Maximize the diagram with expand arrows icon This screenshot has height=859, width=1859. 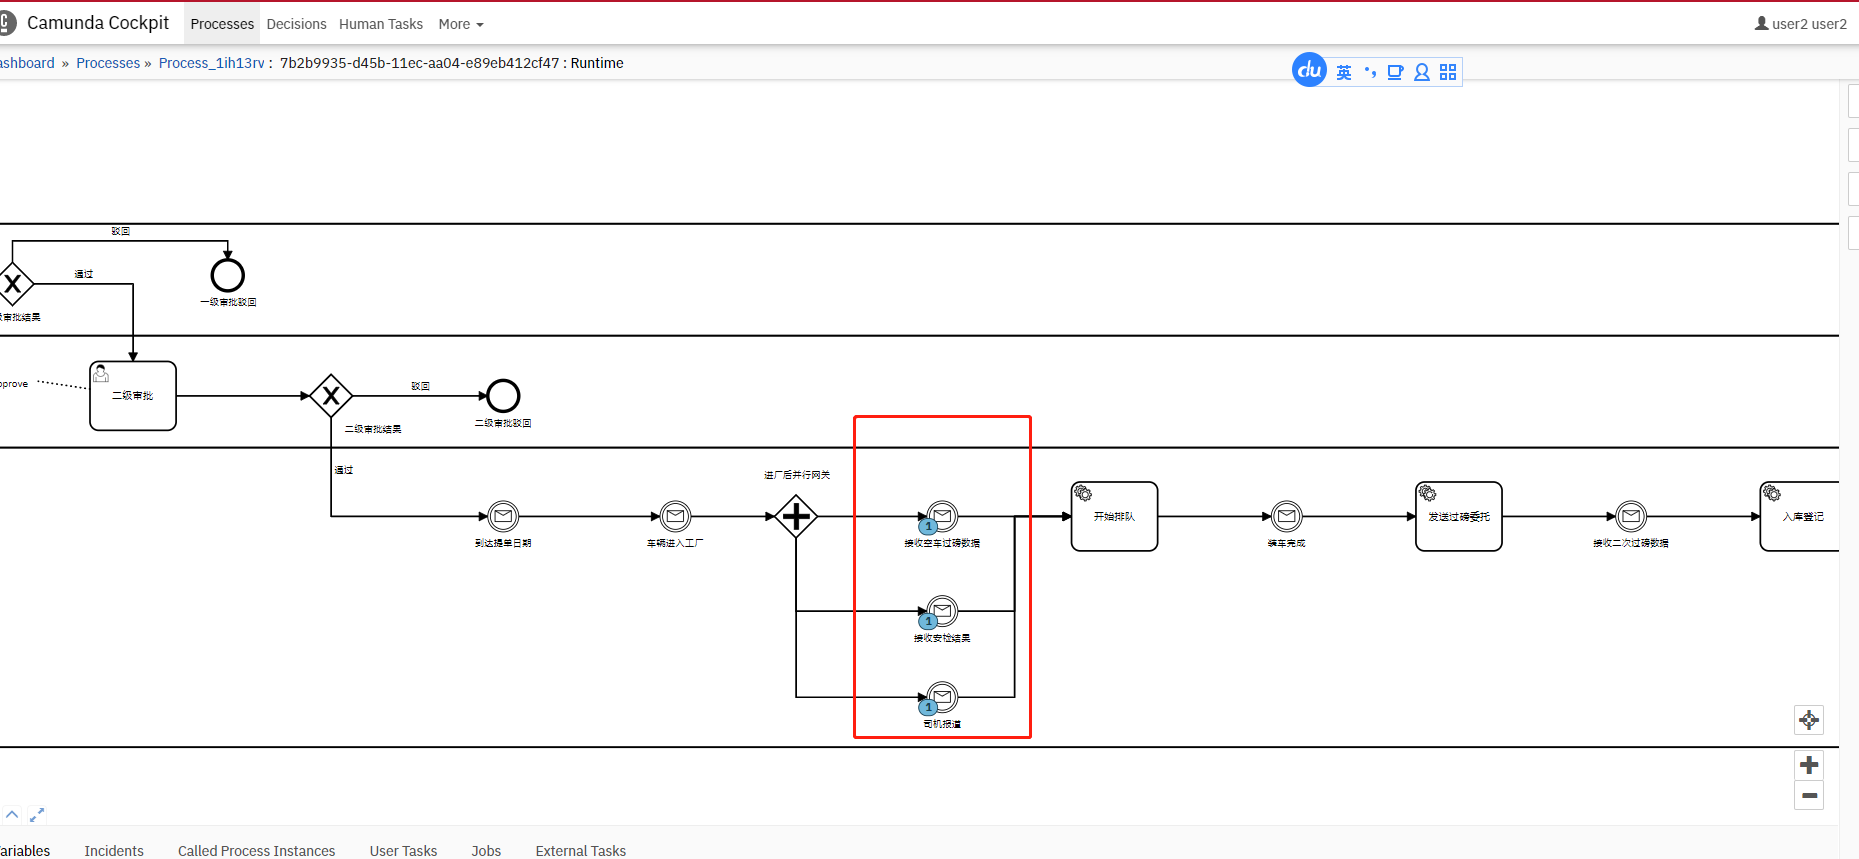[x=37, y=815]
